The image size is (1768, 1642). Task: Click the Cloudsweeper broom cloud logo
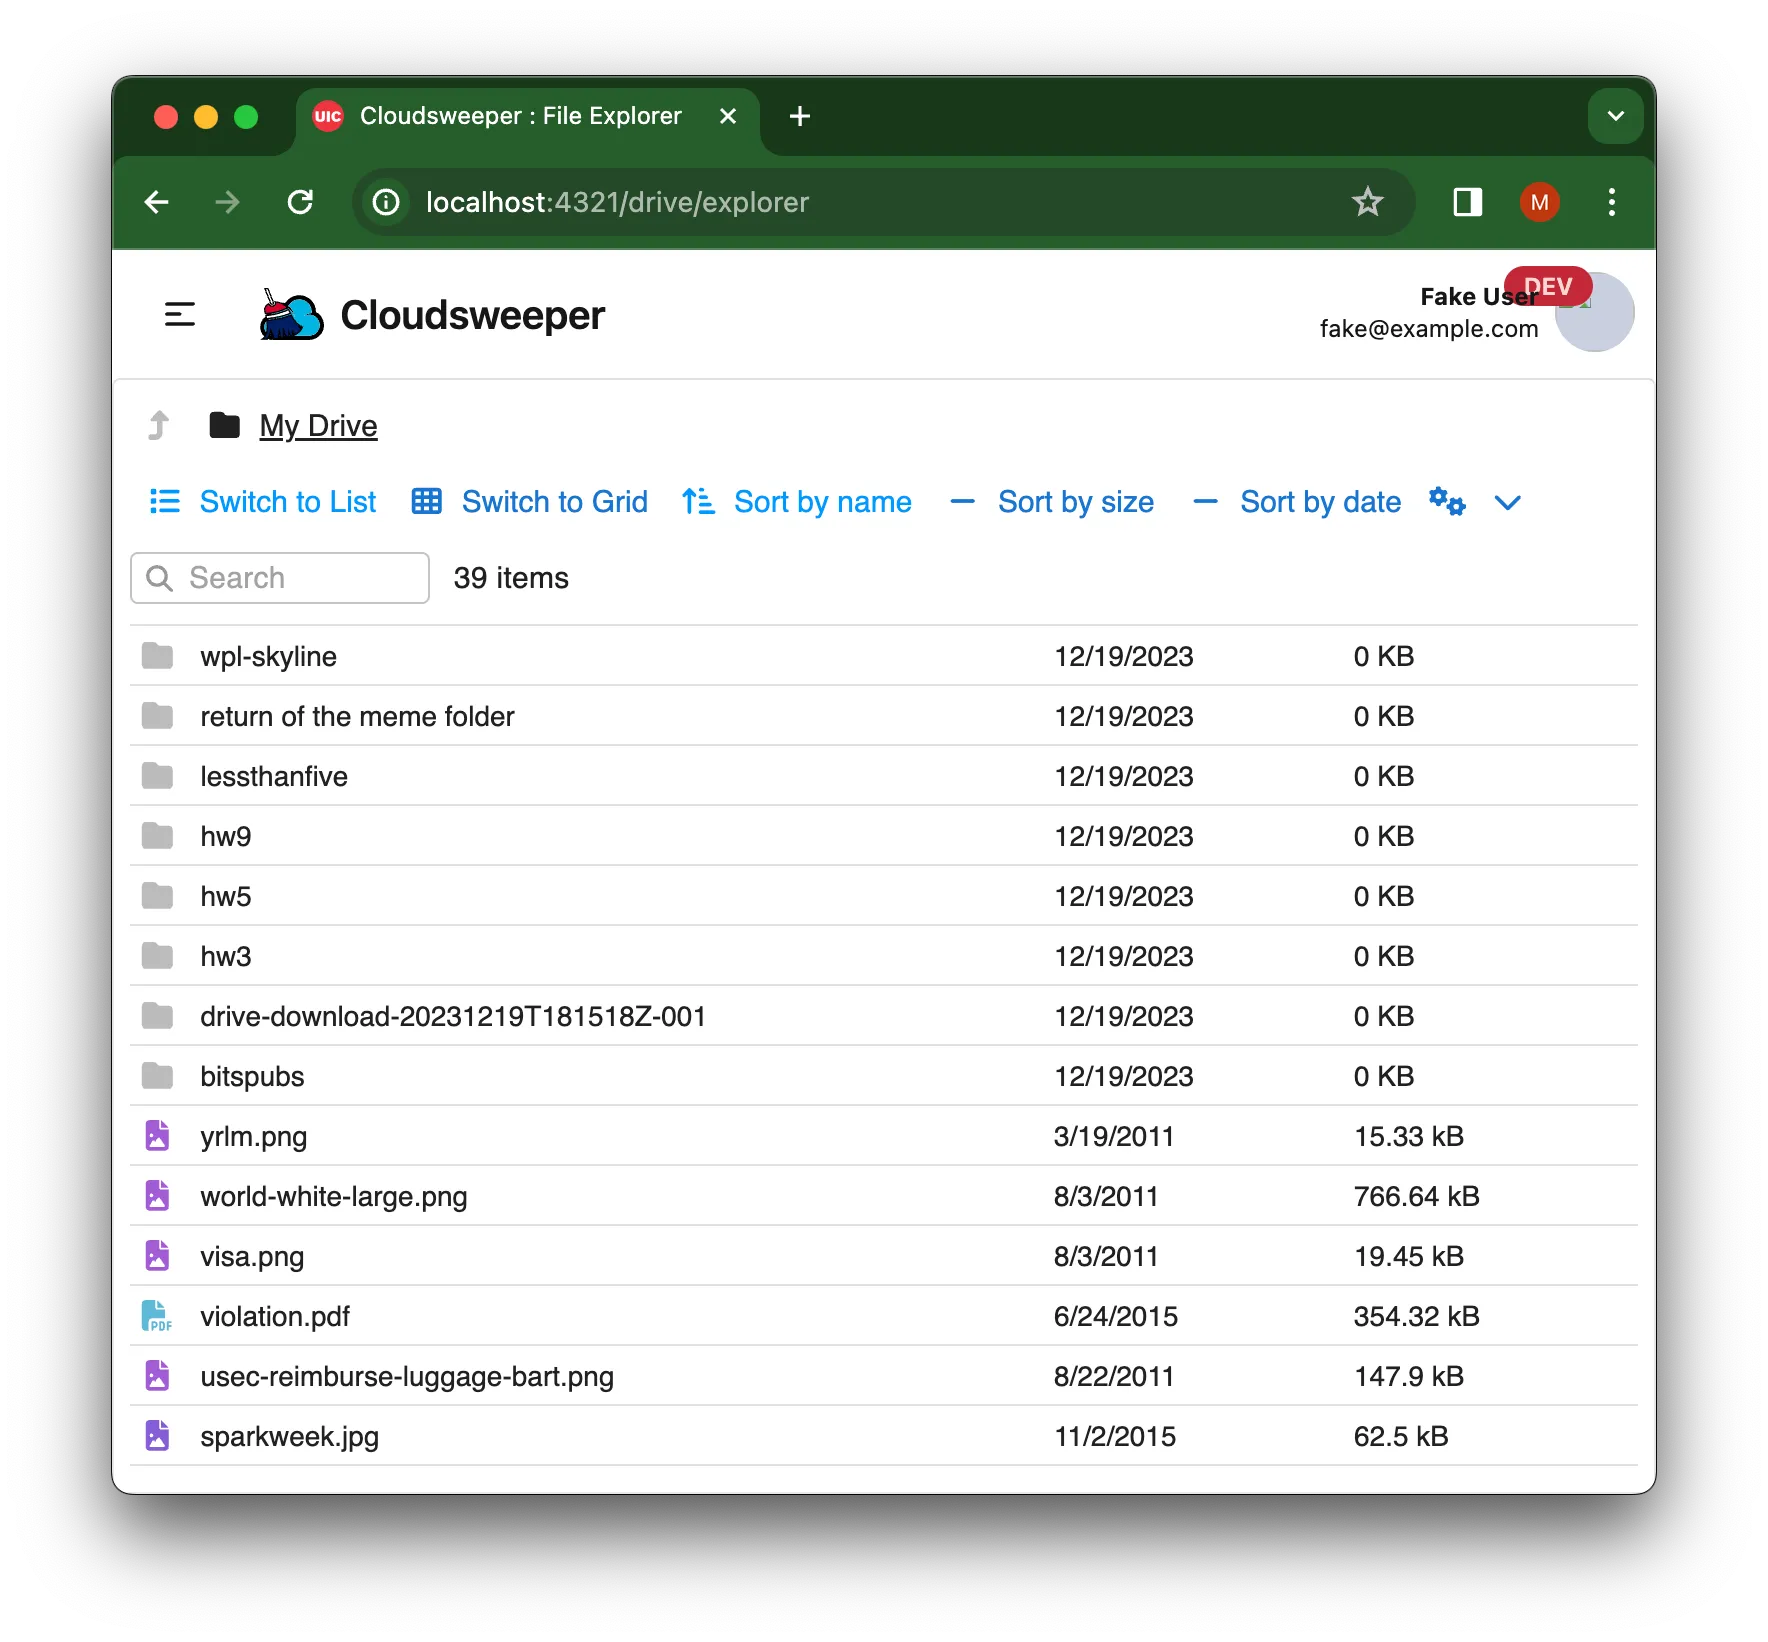point(291,315)
